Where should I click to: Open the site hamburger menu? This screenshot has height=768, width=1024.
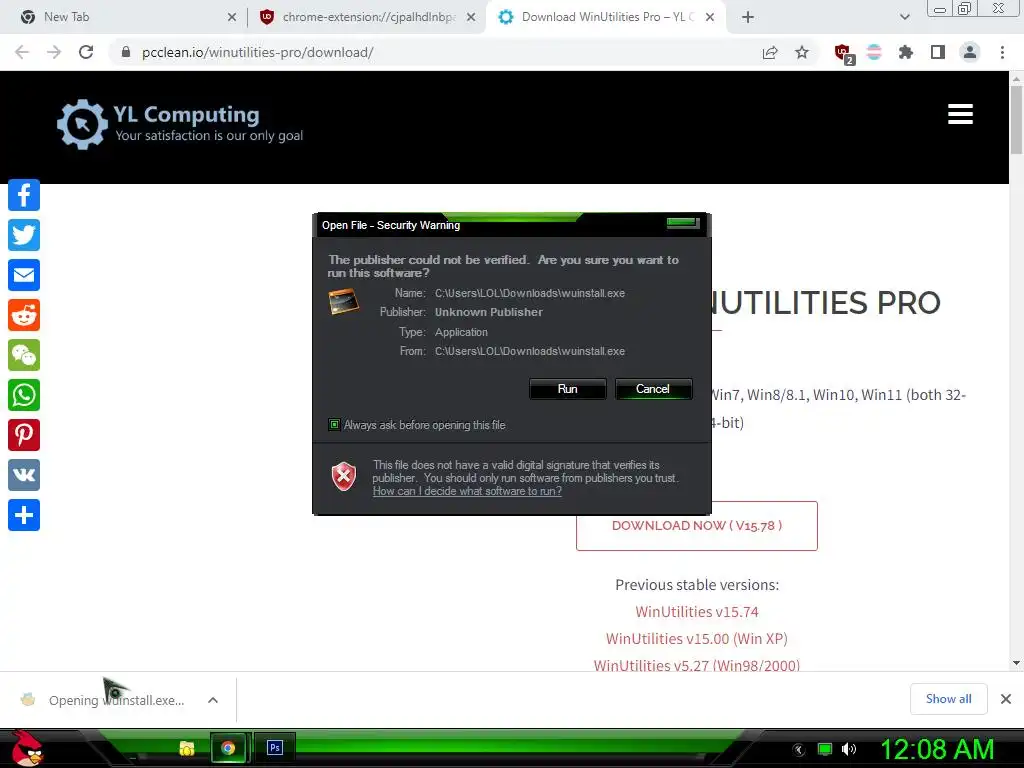pyautogui.click(x=960, y=114)
